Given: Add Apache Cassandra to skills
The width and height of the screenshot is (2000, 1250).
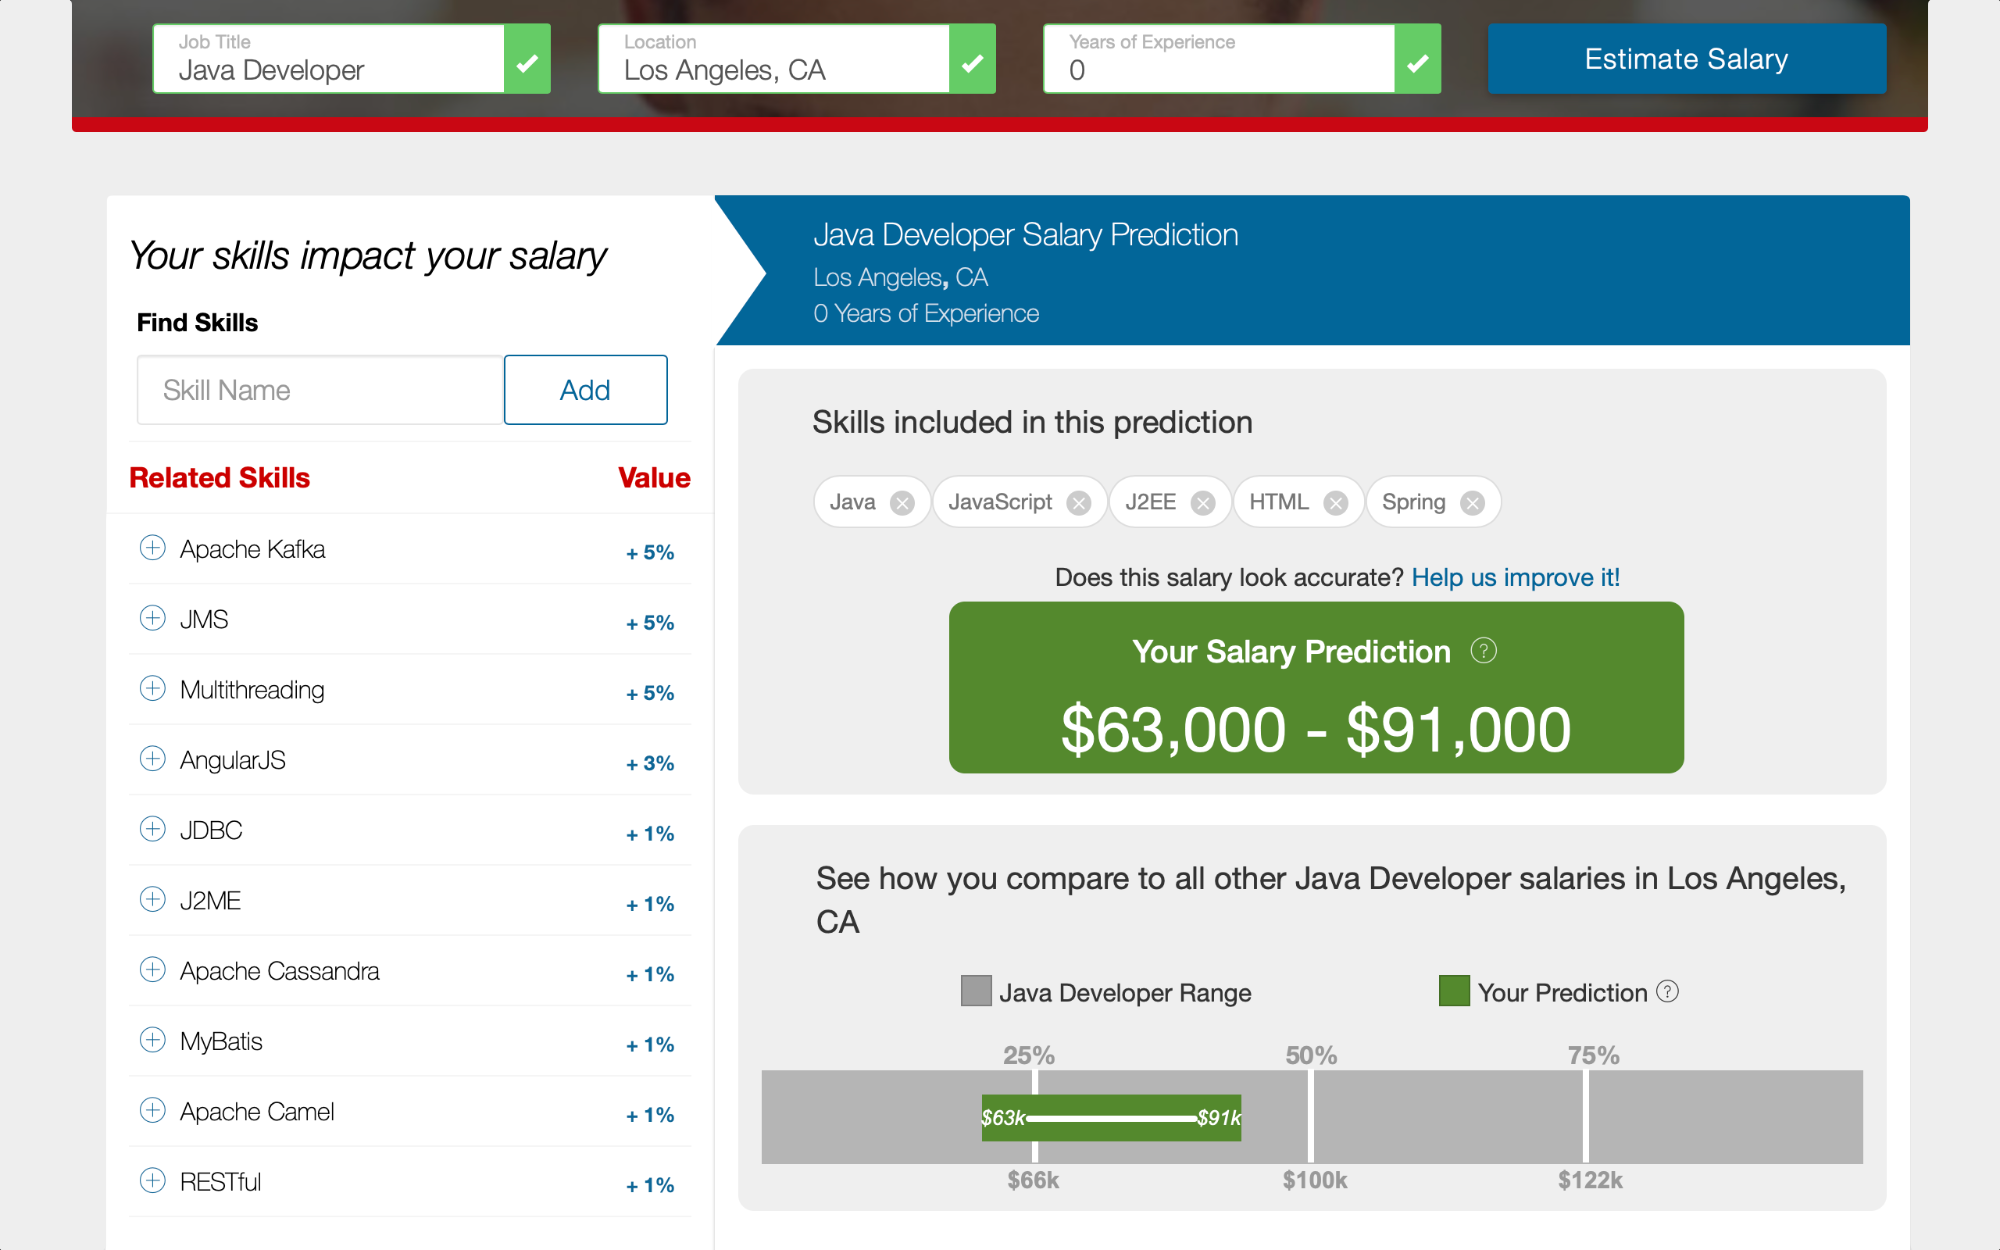Looking at the screenshot, I should 152,969.
